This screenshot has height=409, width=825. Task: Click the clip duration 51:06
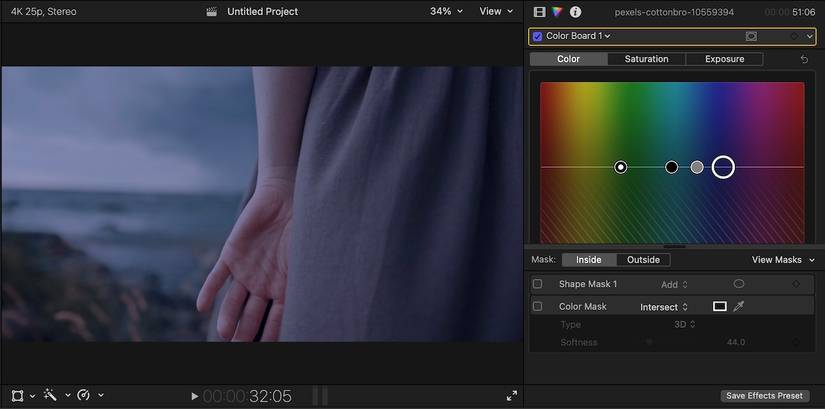[x=803, y=12]
